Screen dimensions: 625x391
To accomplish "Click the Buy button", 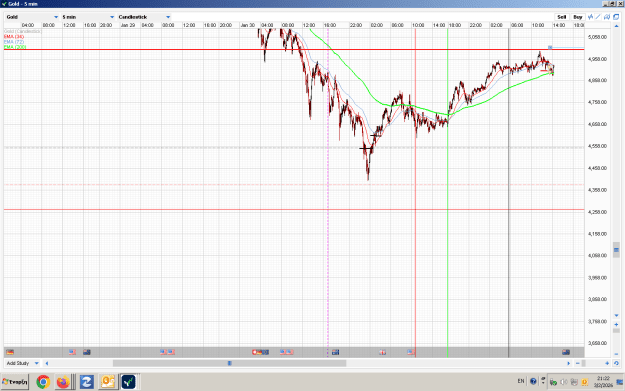I will (578, 17).
